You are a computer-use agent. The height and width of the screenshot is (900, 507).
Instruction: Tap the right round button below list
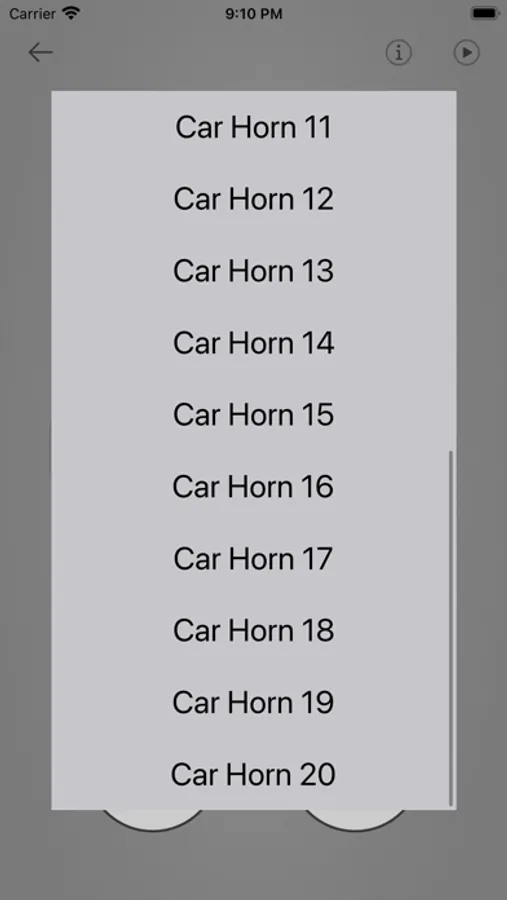tap(355, 820)
